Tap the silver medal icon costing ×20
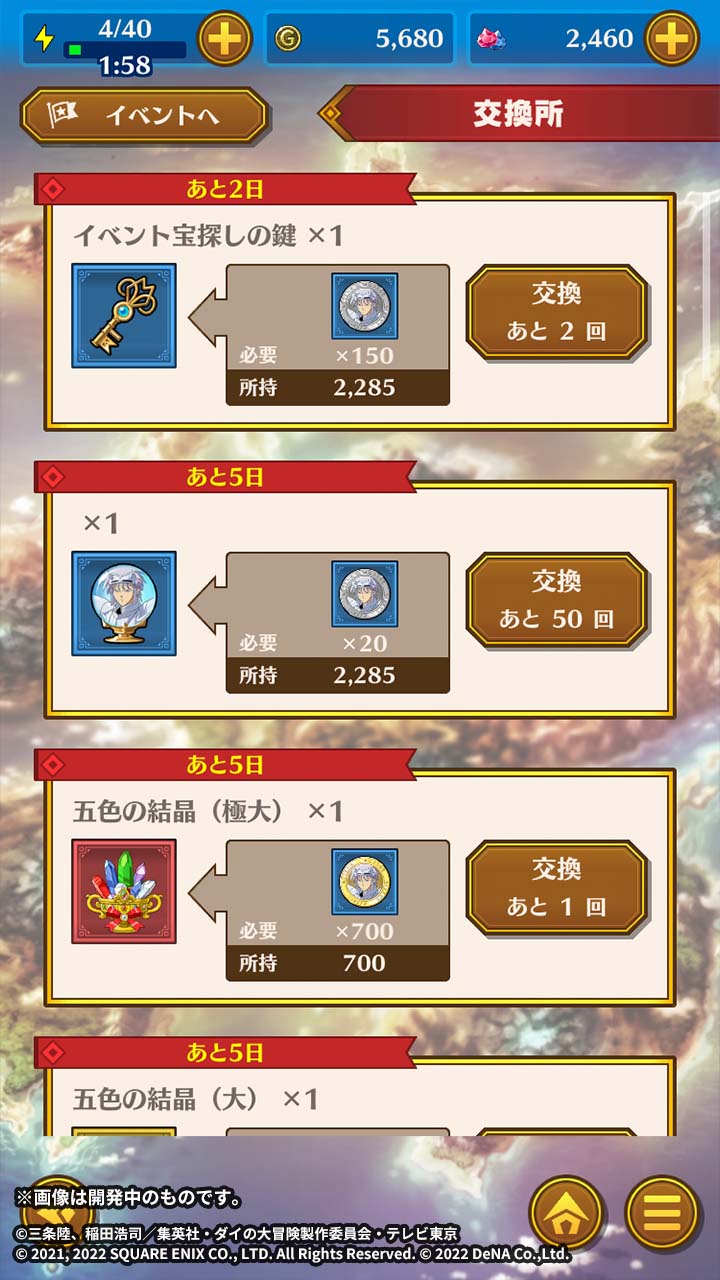 [365, 594]
